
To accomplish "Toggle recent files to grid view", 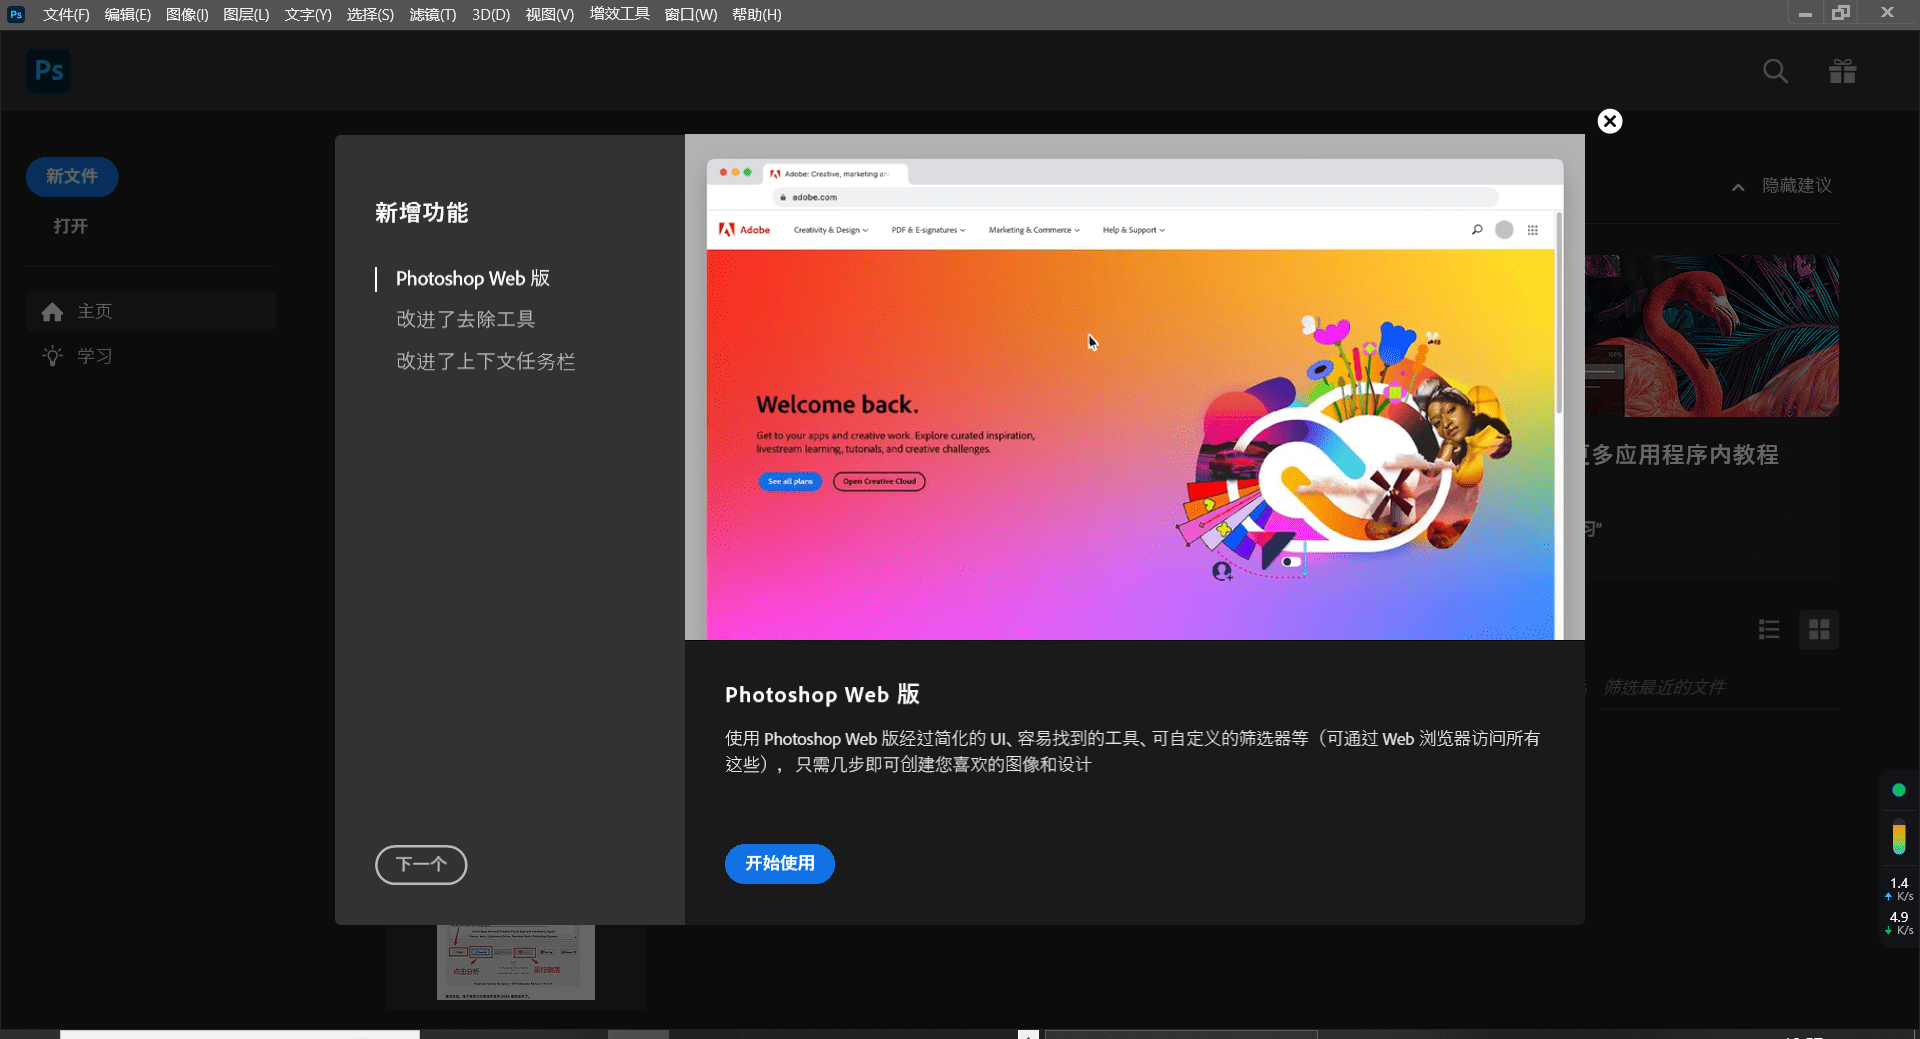I will (x=1819, y=629).
